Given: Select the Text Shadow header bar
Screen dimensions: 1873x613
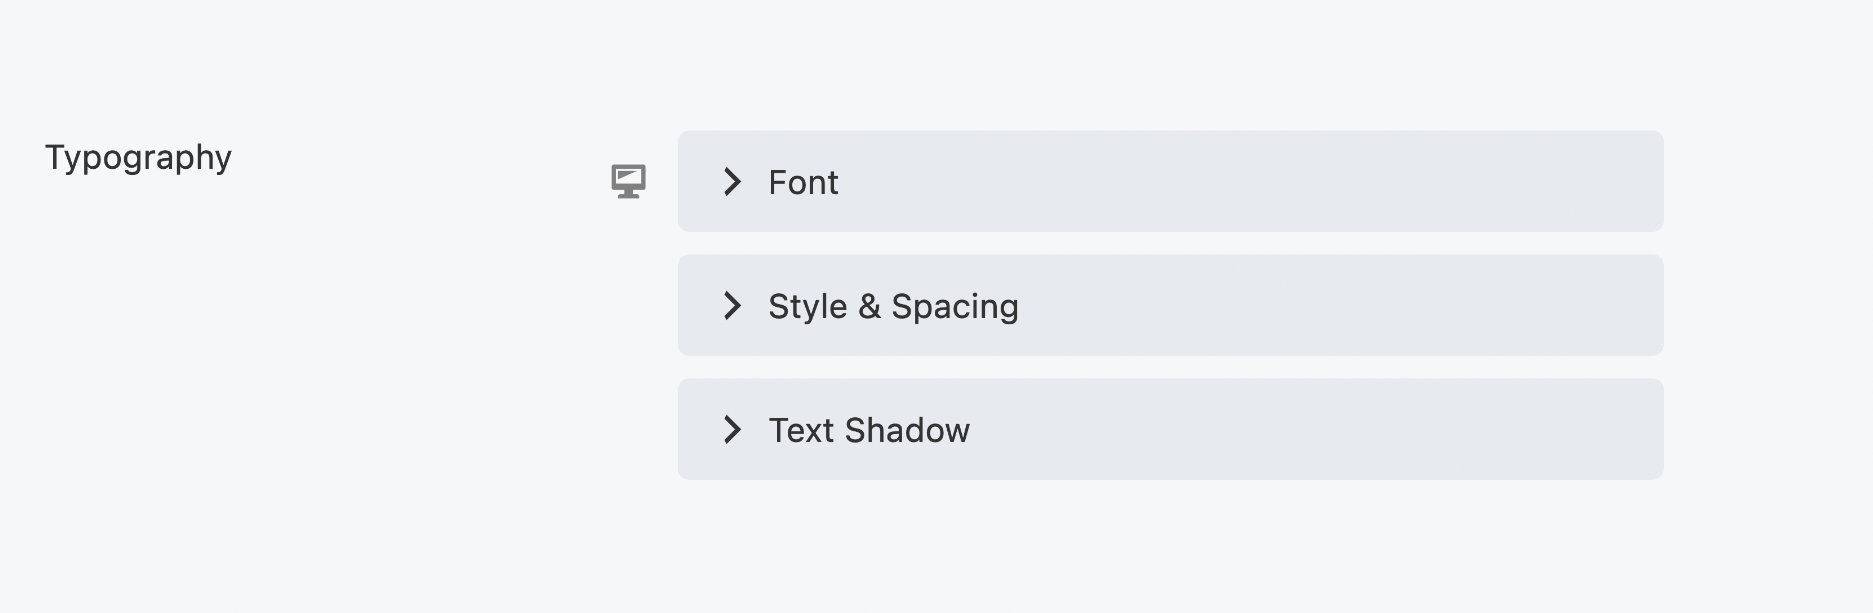Looking at the screenshot, I should pos(1170,429).
